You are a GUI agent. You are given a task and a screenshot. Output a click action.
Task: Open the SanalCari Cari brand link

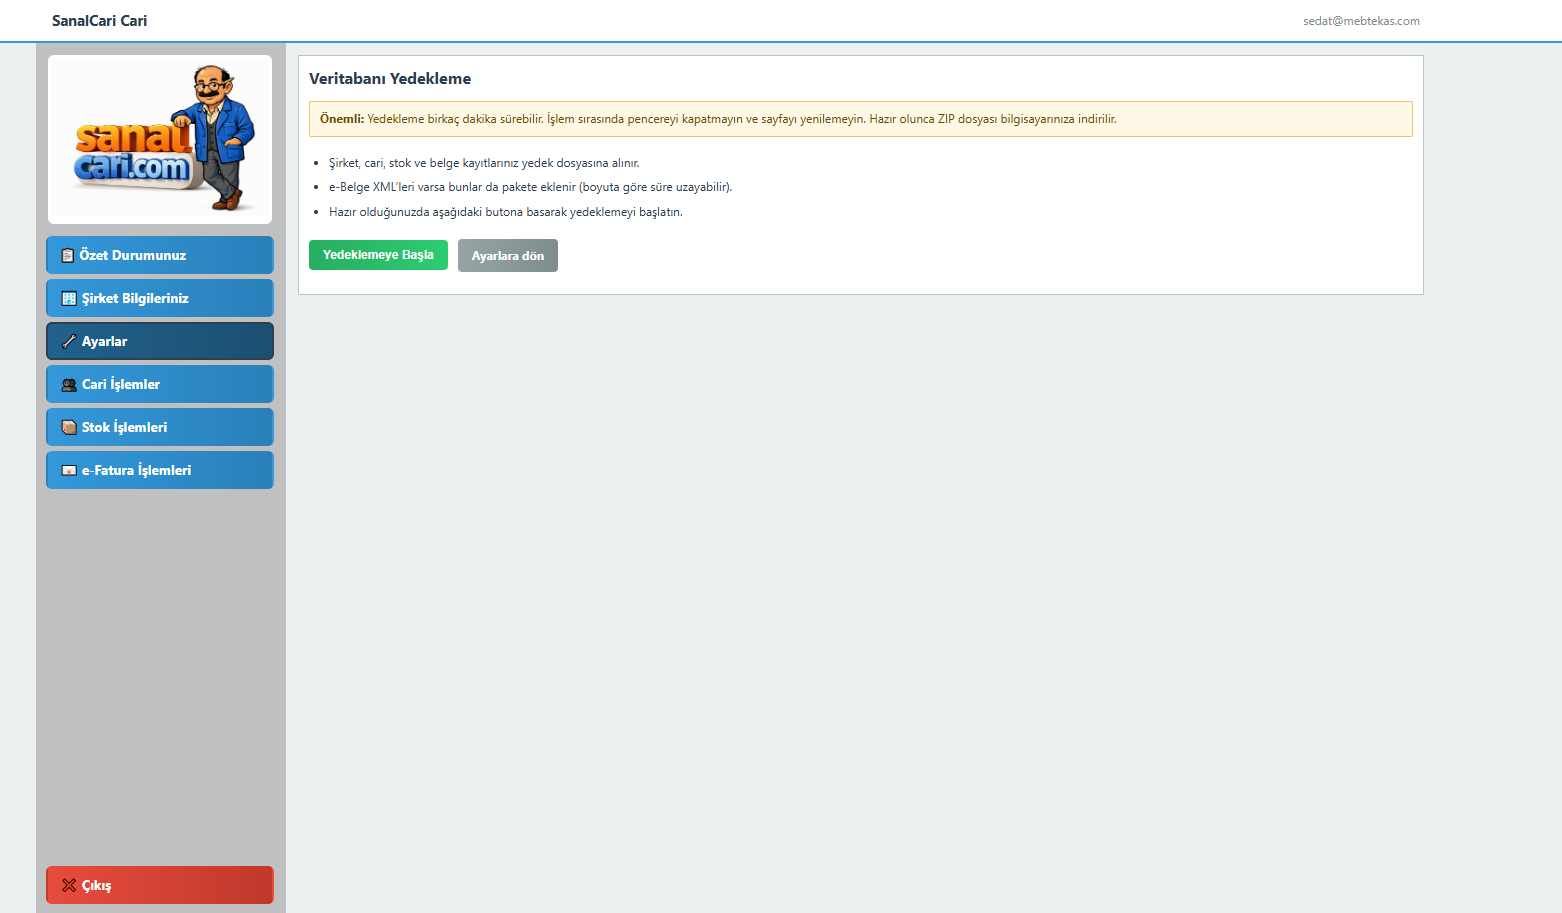click(99, 21)
